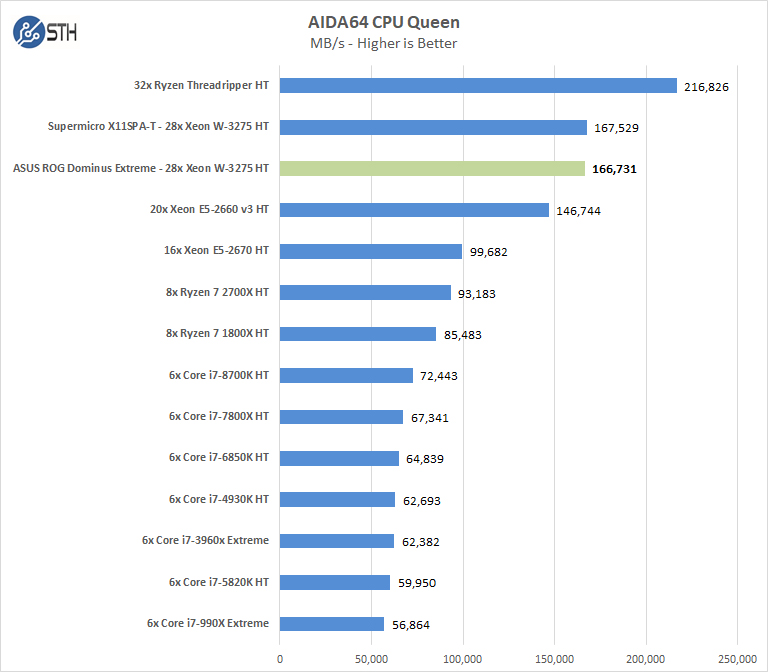Click the value 64,839
This screenshot has width=768, height=672.
coord(425,459)
